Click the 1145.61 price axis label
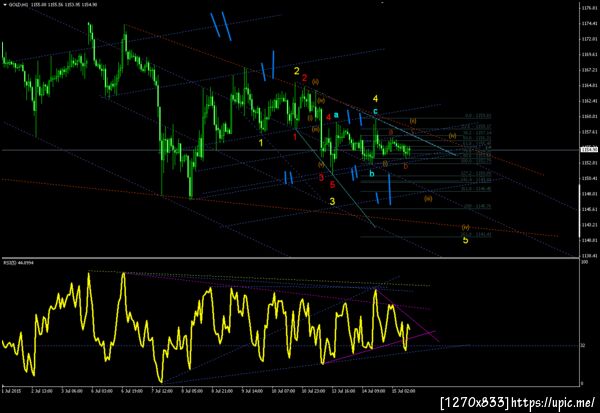Screen dimensions: 600x413 pos(590,209)
